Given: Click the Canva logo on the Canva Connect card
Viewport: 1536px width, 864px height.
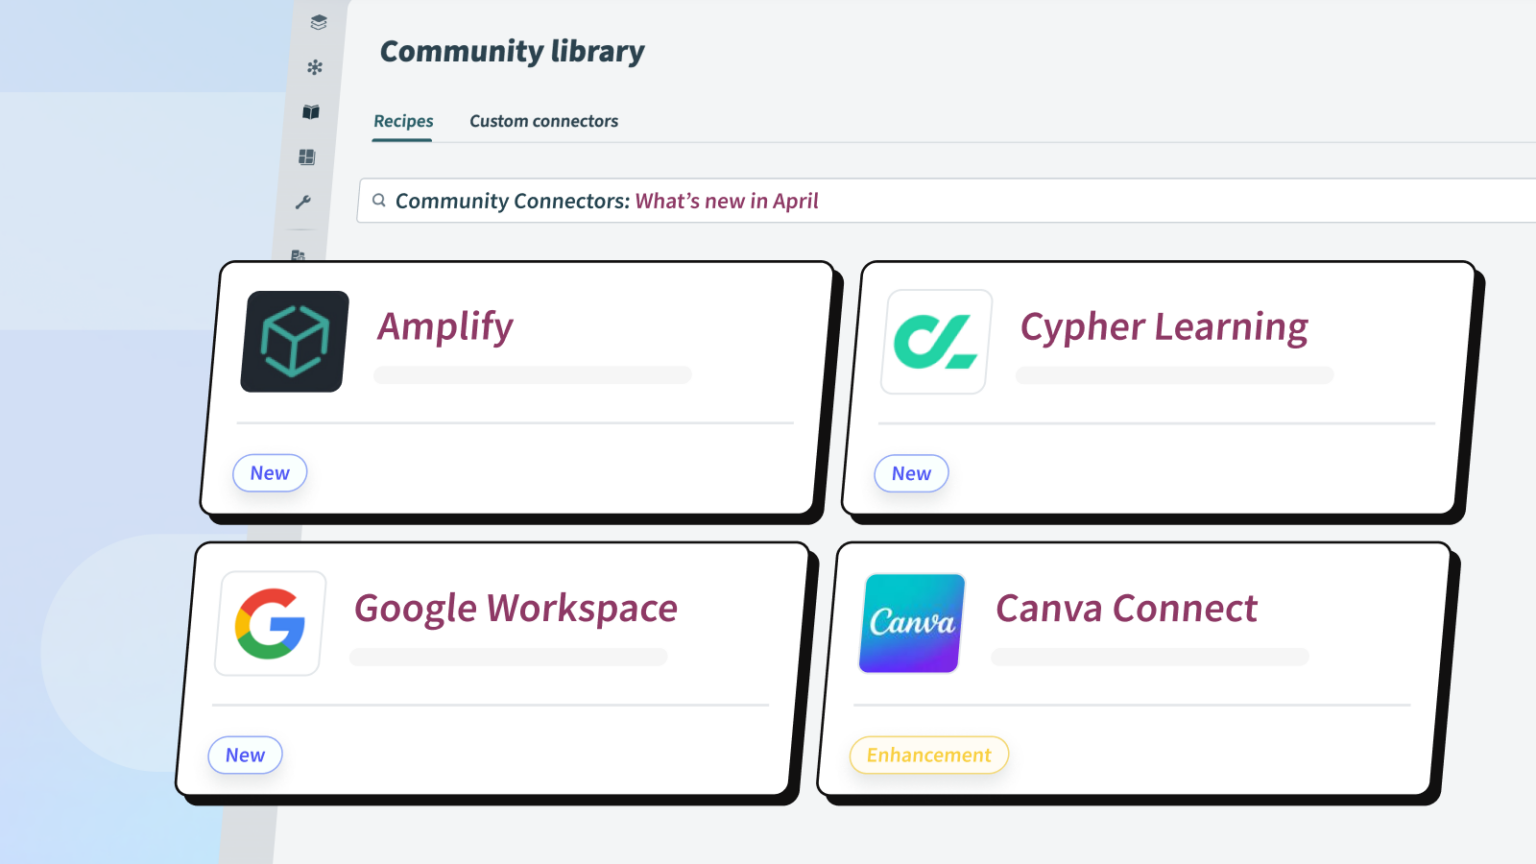Looking at the screenshot, I should coord(909,623).
